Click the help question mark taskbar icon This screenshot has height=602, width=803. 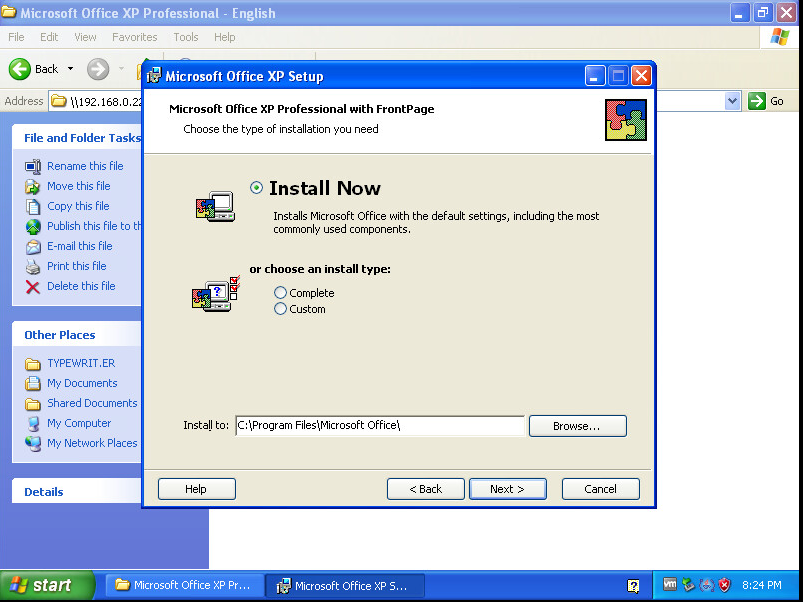pos(633,586)
